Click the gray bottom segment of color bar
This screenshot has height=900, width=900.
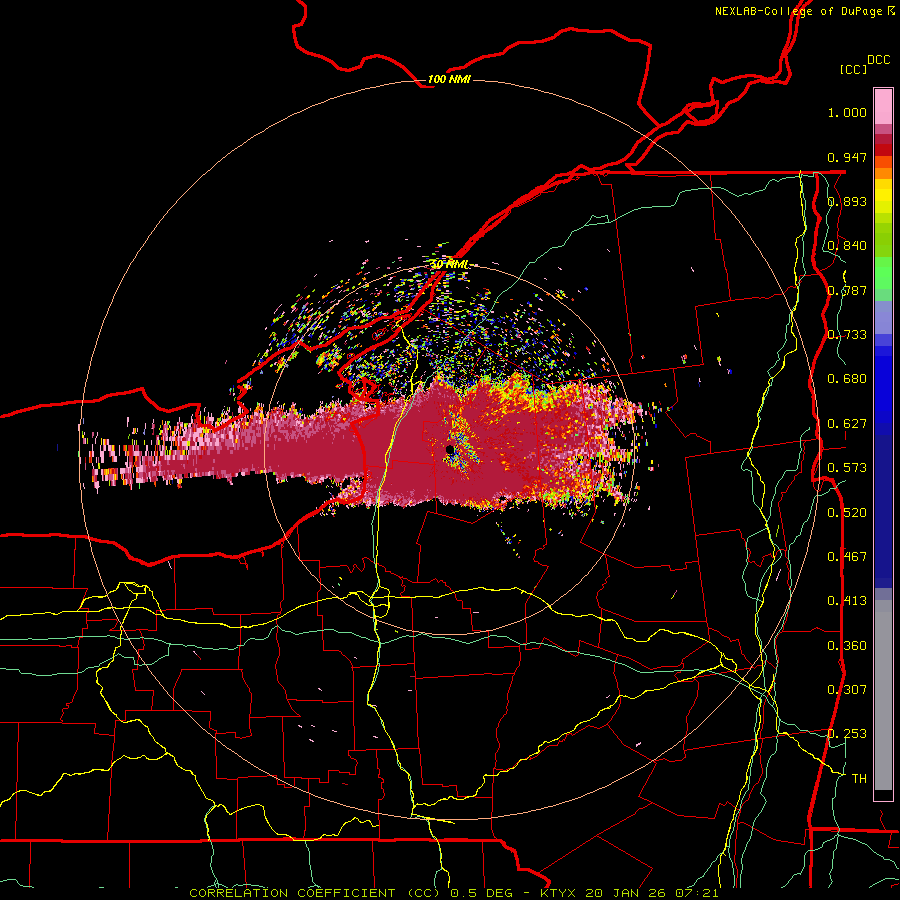coord(883,695)
